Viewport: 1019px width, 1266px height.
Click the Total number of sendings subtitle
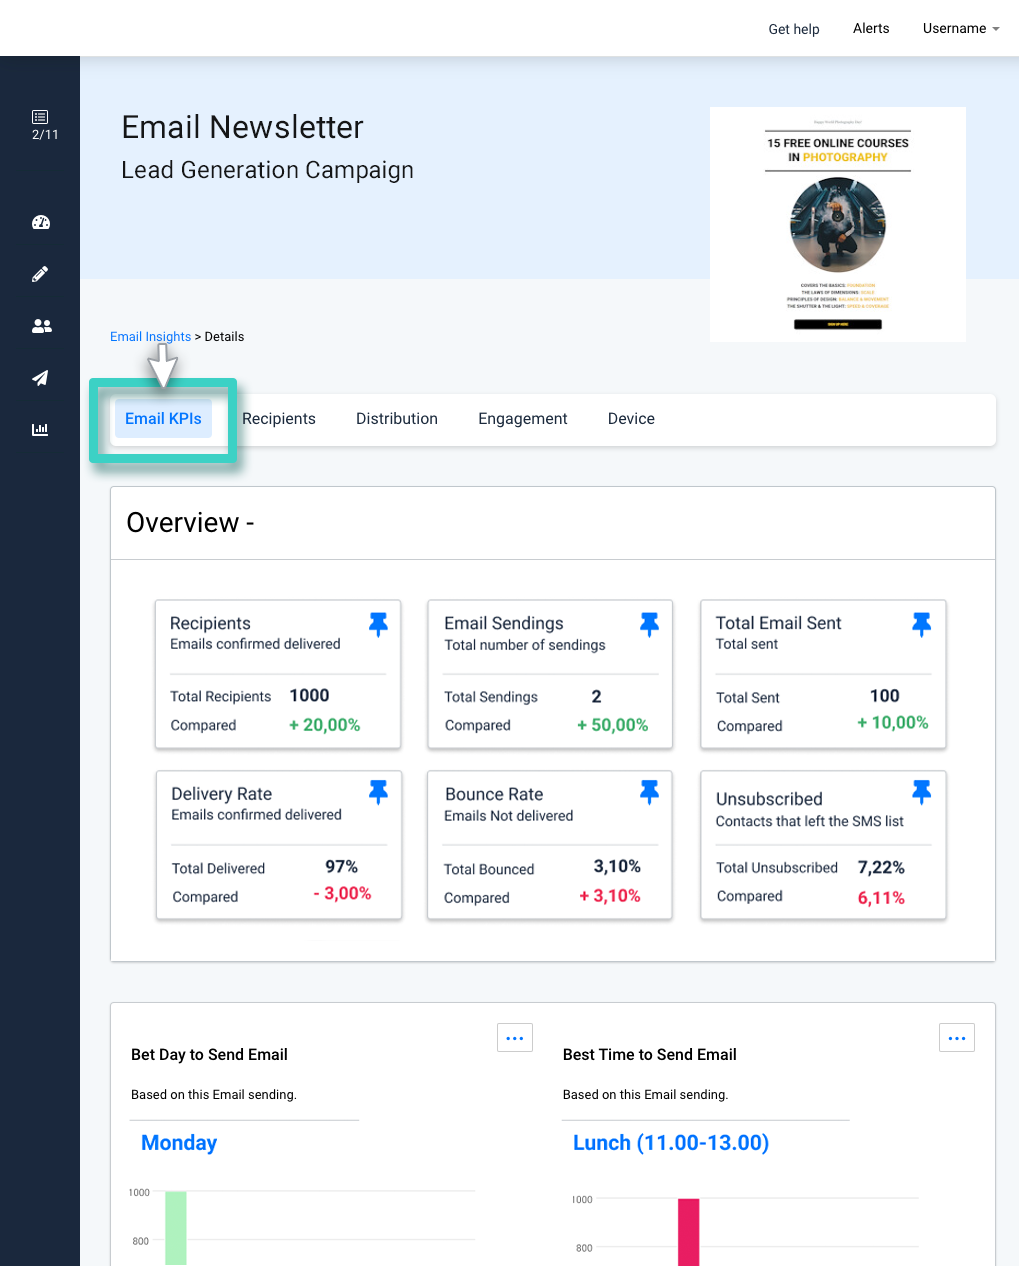click(525, 645)
